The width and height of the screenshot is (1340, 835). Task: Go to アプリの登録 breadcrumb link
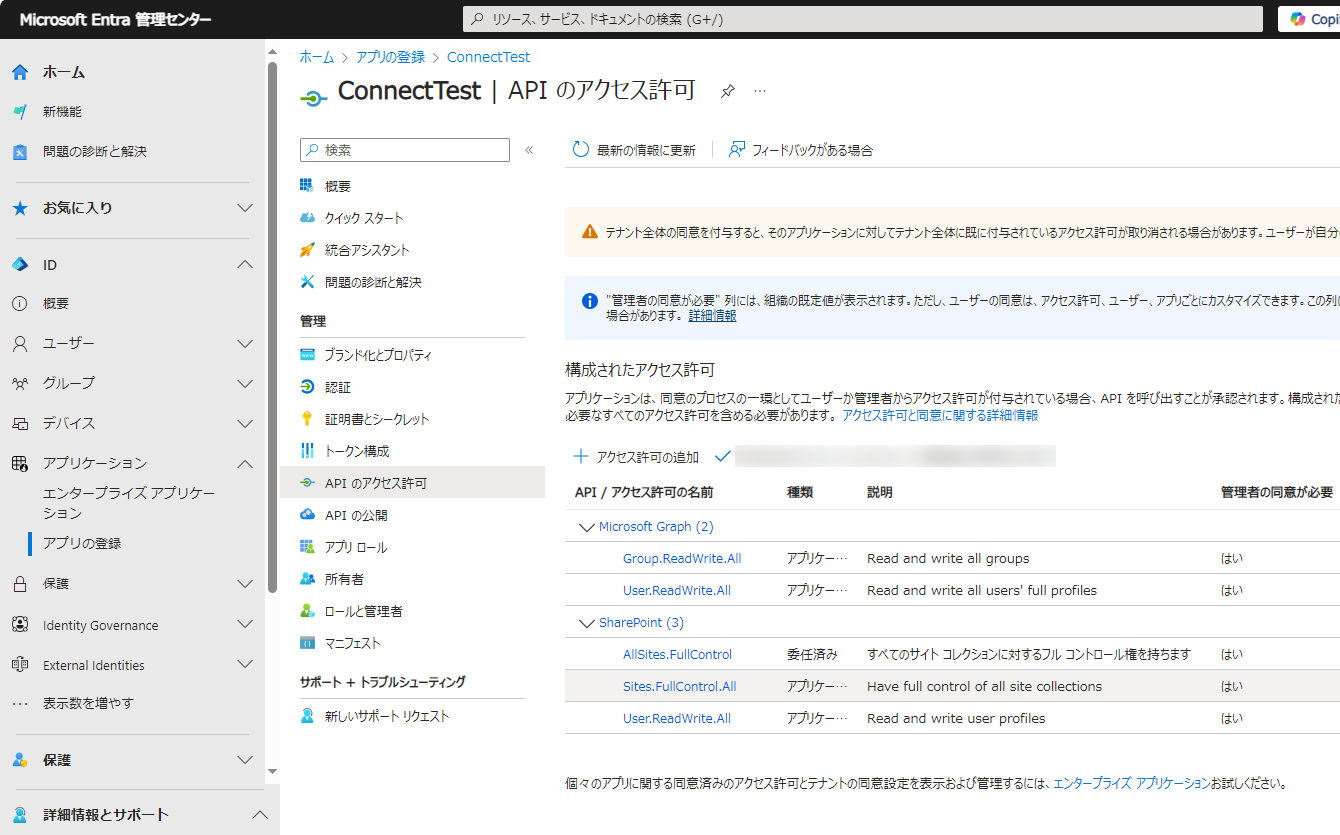click(x=390, y=57)
